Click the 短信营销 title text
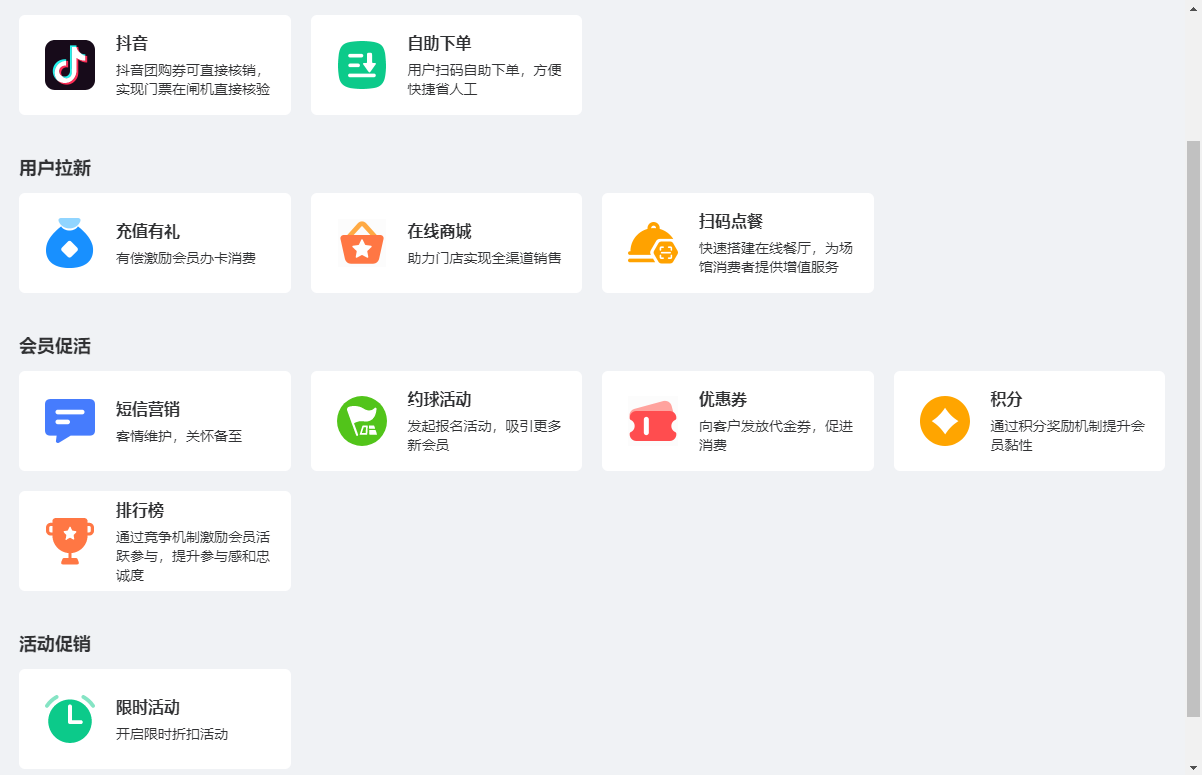 click(148, 410)
